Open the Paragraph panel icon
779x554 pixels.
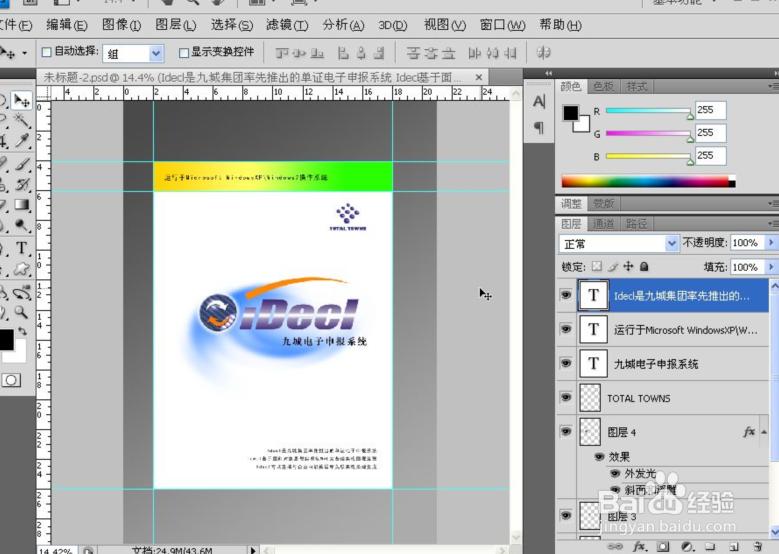[x=539, y=128]
